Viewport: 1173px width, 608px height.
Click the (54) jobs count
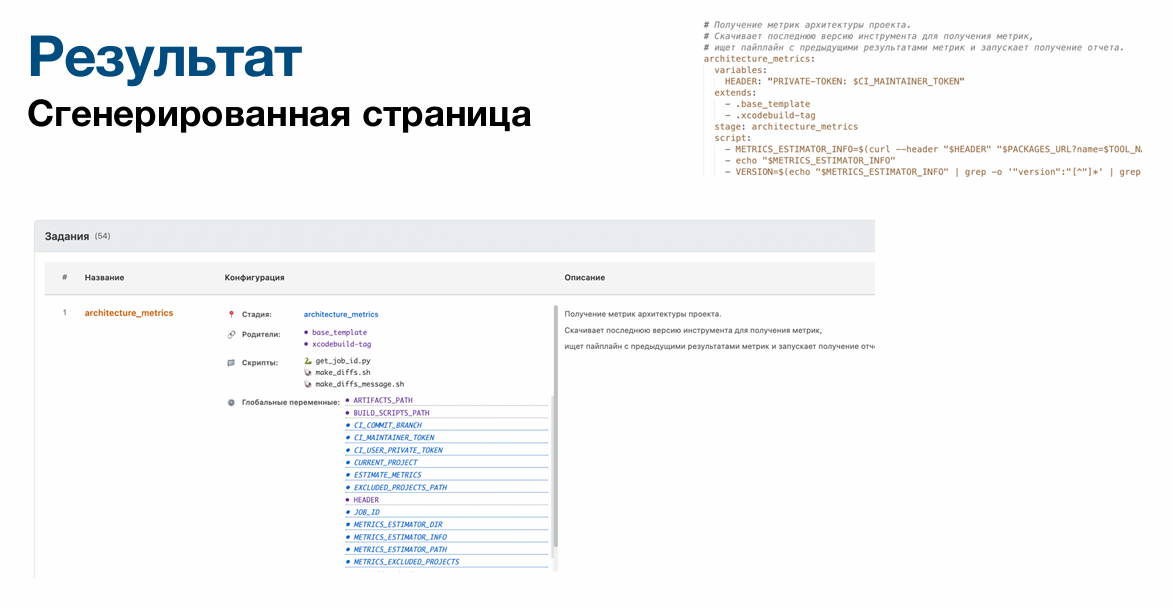click(102, 236)
